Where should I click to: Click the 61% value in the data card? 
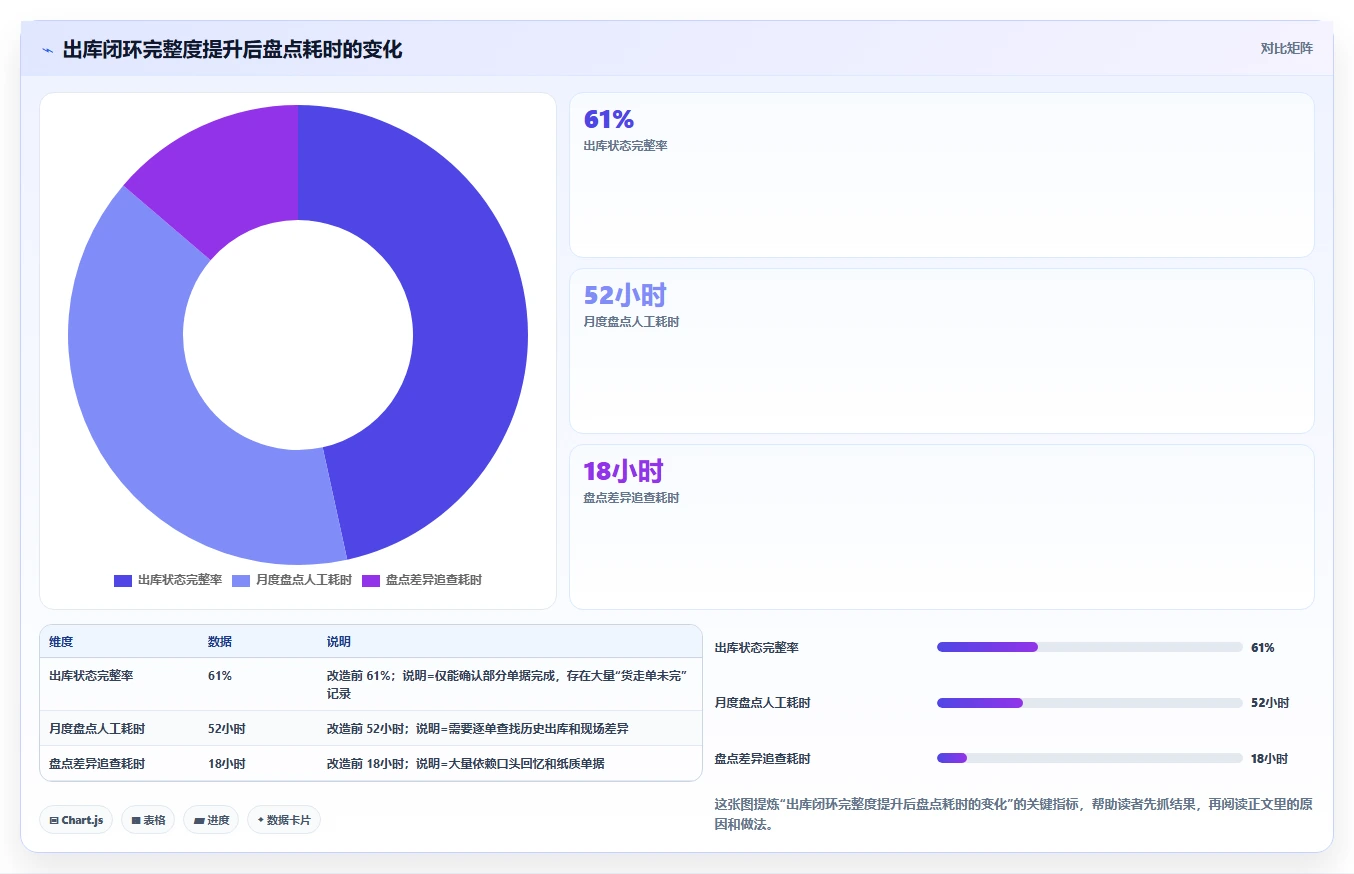coord(609,120)
